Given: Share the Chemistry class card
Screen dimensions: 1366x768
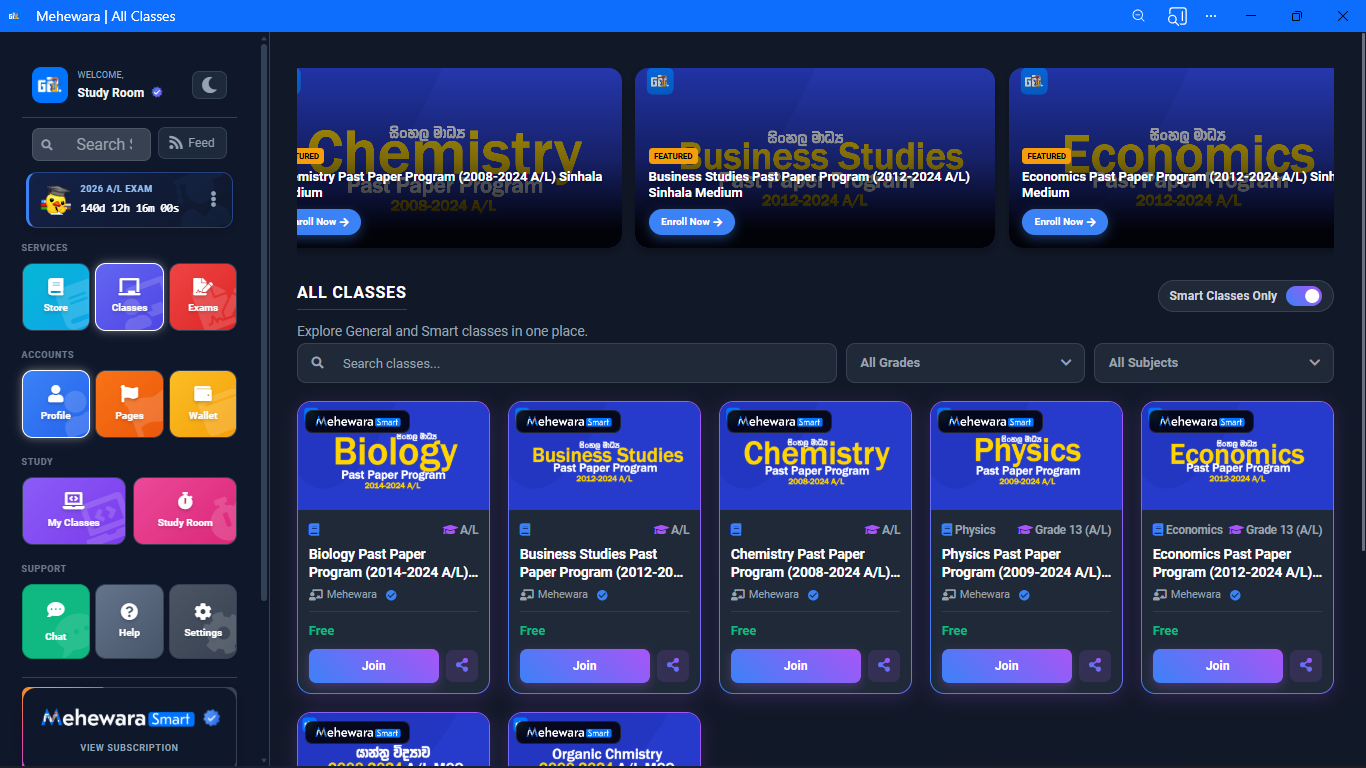Looking at the screenshot, I should pyautogui.click(x=884, y=666).
